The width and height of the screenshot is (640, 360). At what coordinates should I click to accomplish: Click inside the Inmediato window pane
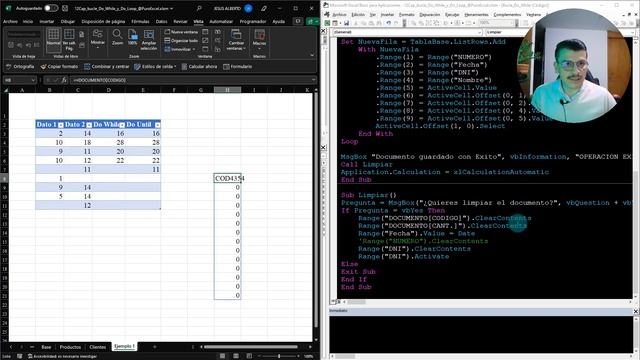tap(481, 334)
